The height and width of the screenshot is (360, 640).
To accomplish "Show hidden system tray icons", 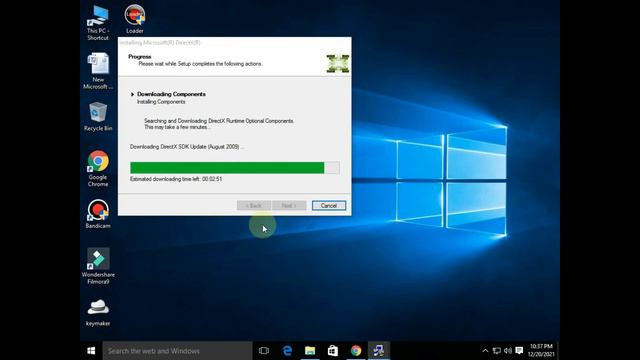I will pos(485,351).
